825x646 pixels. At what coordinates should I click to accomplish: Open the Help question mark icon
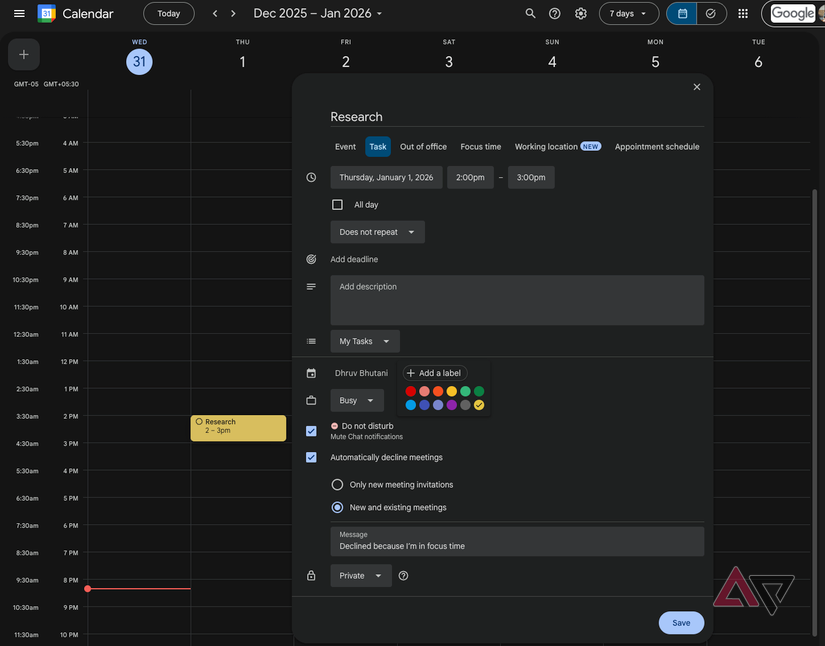point(553,13)
